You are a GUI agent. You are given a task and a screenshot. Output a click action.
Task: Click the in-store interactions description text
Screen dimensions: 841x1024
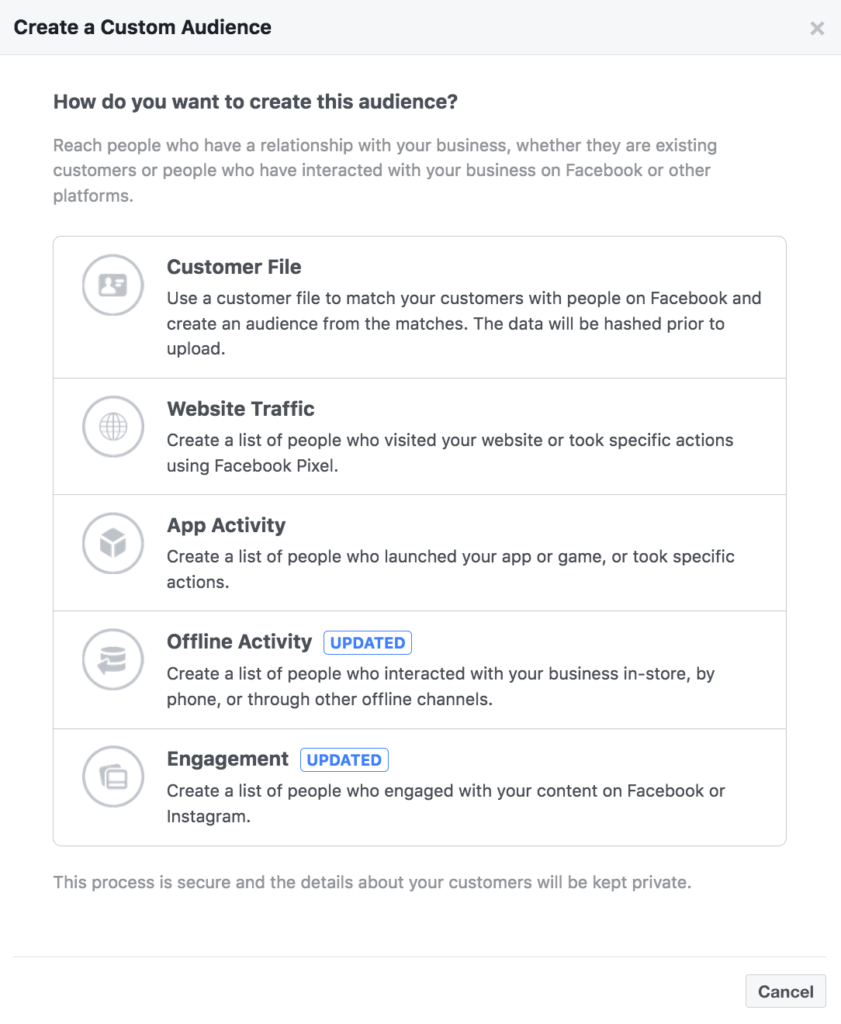click(440, 686)
